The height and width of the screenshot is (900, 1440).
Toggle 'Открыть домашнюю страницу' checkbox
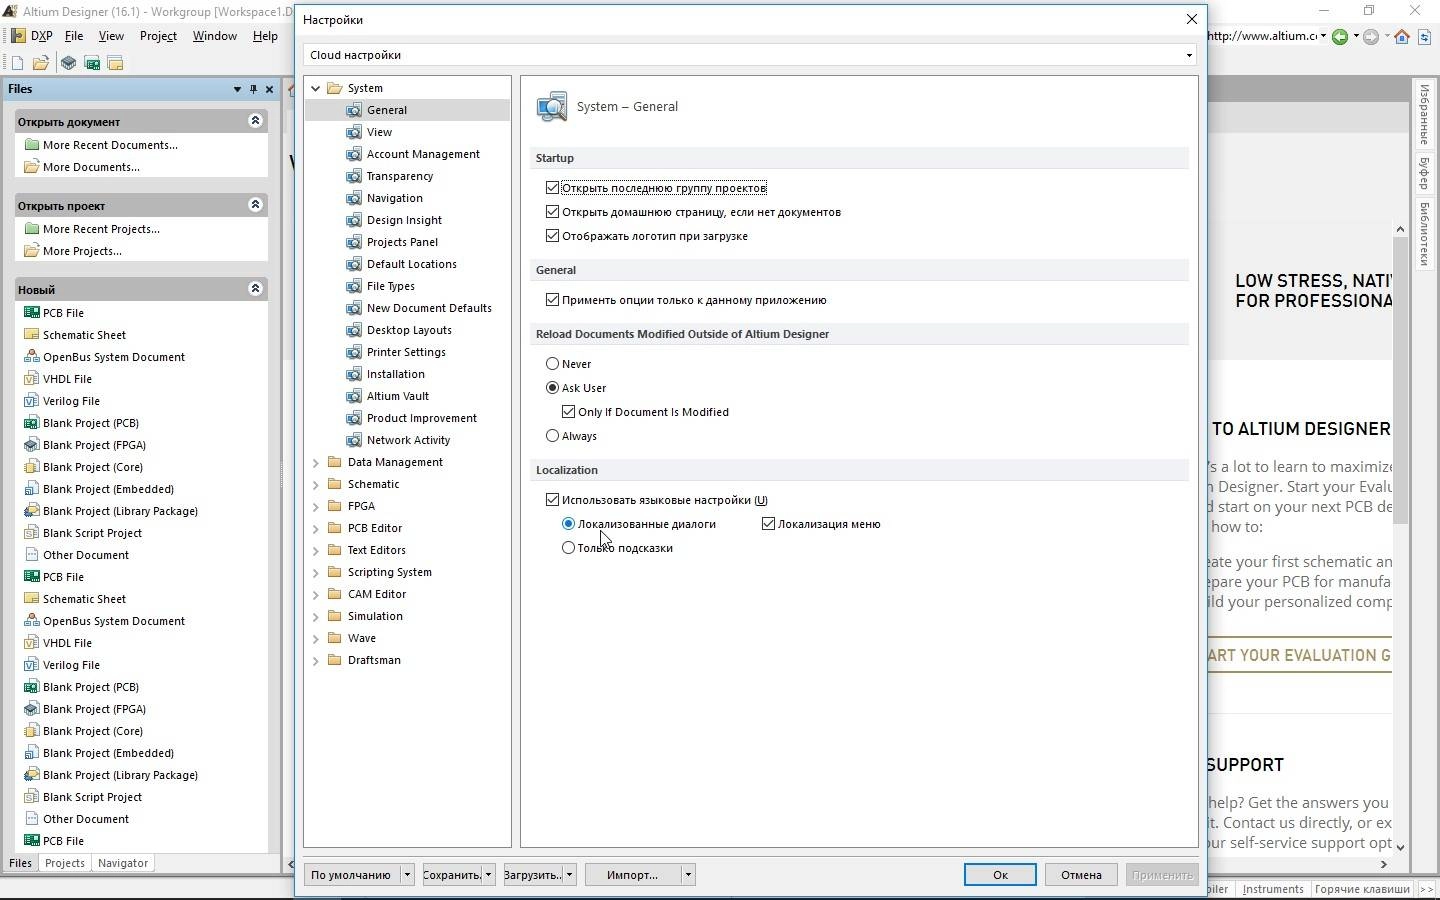pos(552,212)
